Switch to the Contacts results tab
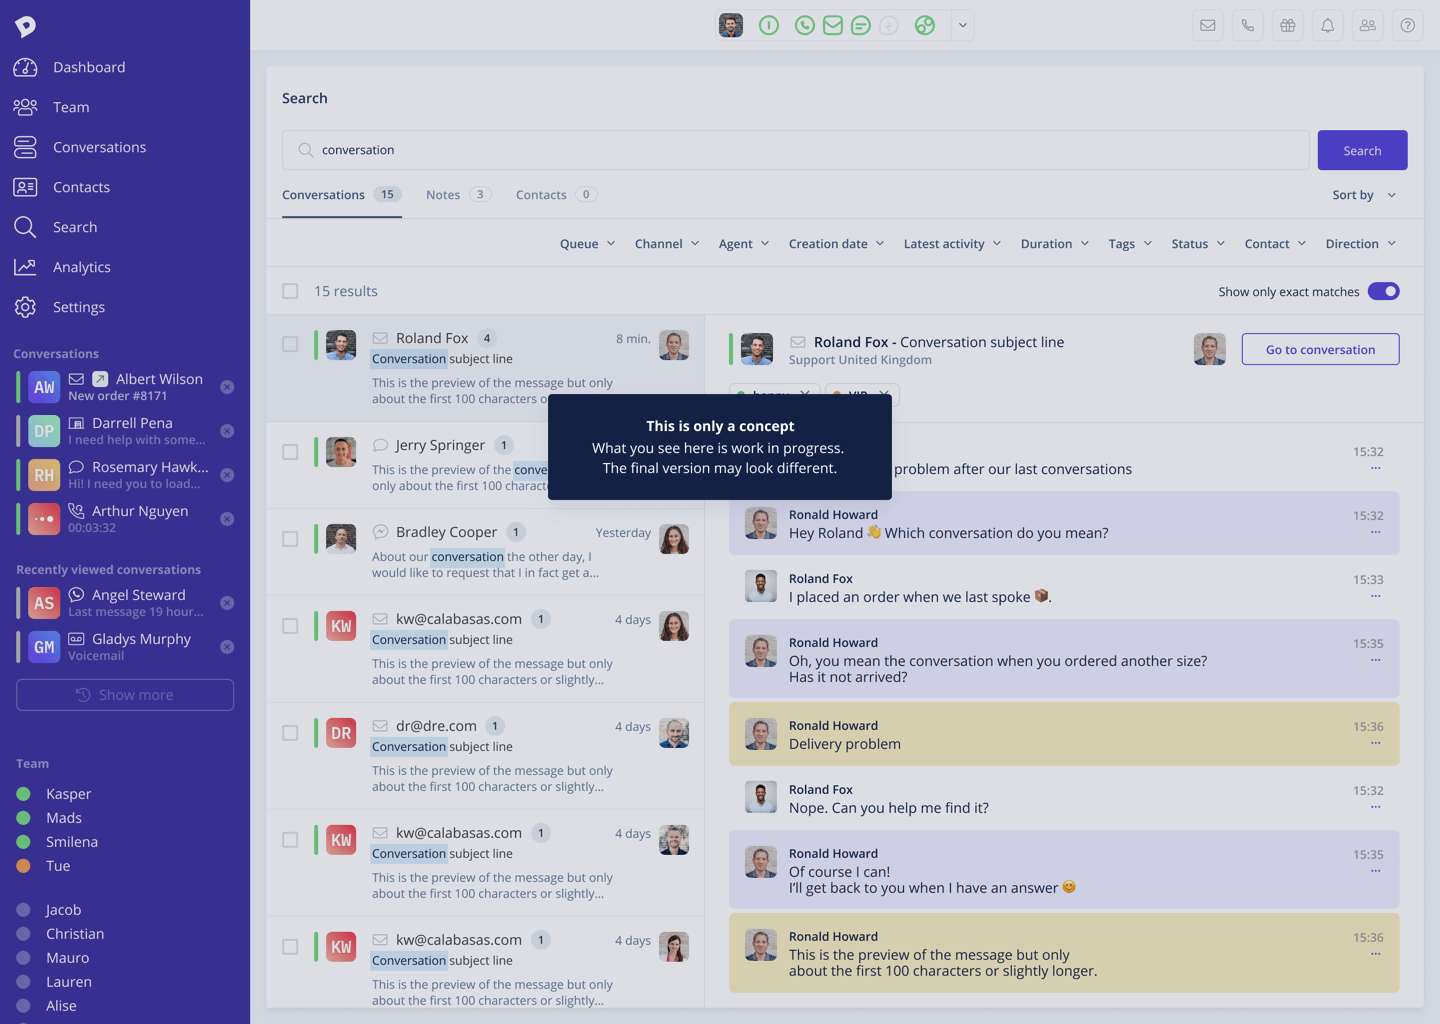This screenshot has width=1440, height=1024. (x=555, y=195)
